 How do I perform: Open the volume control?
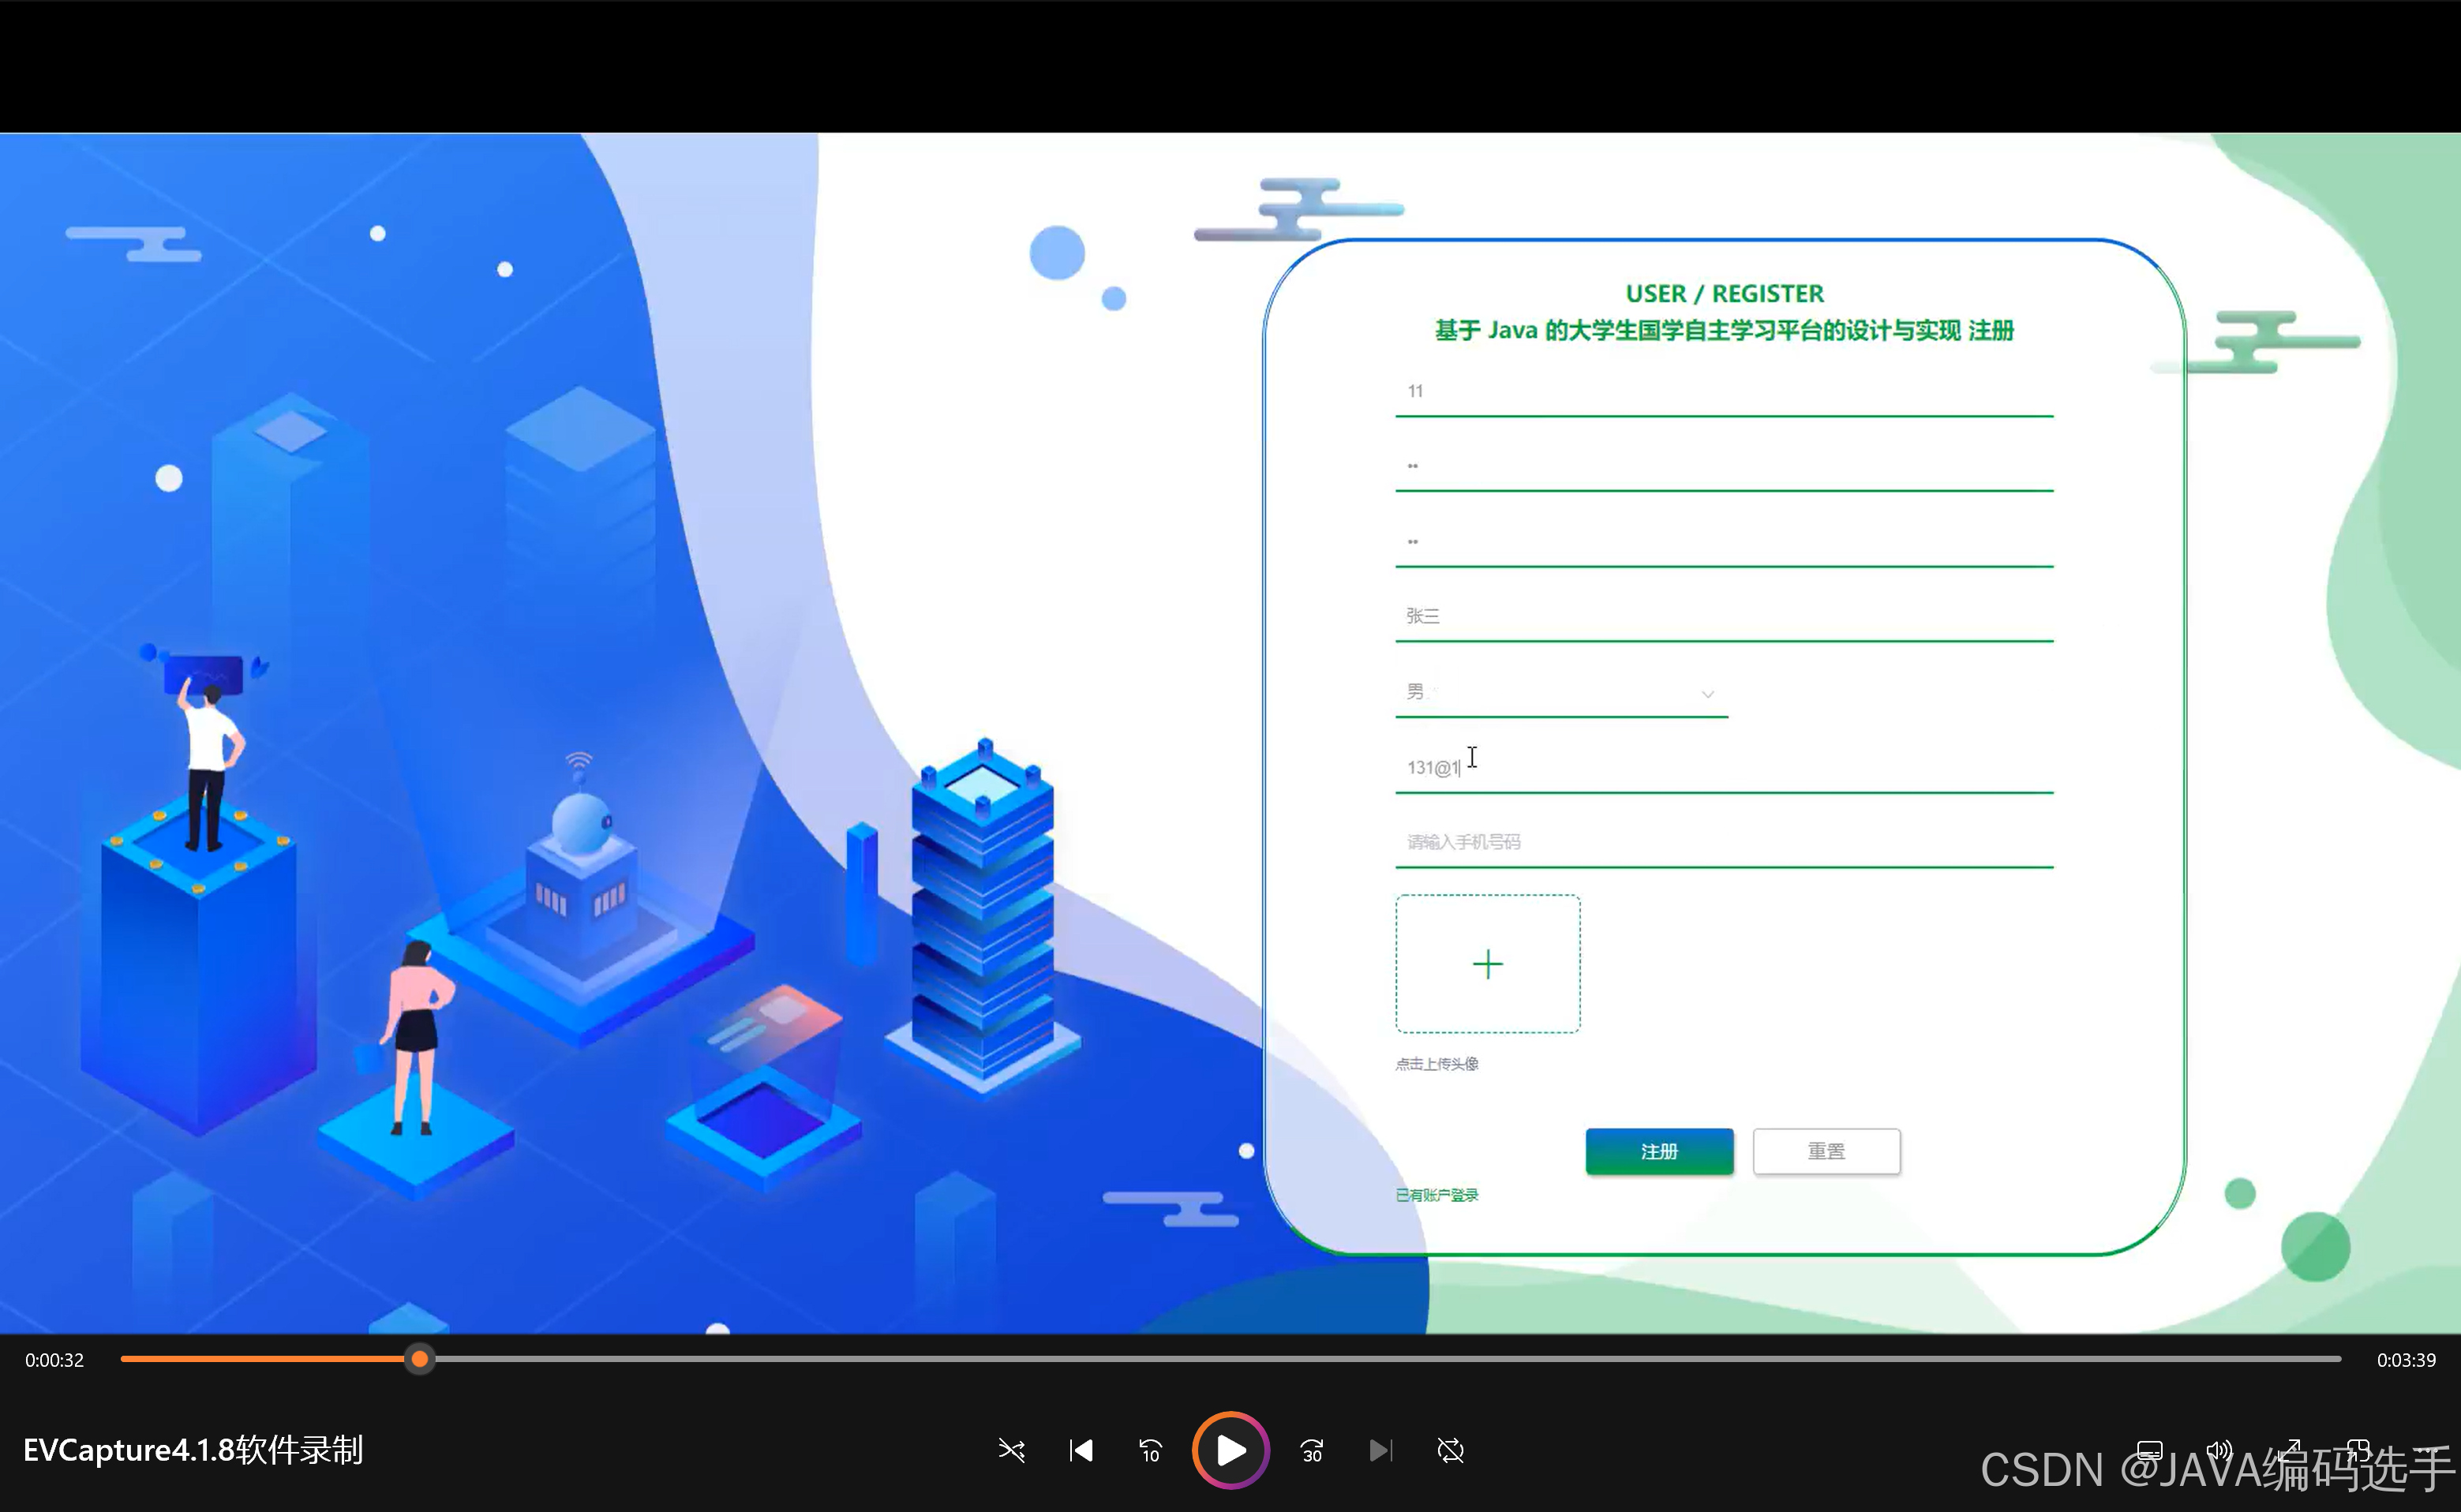click(2219, 1450)
